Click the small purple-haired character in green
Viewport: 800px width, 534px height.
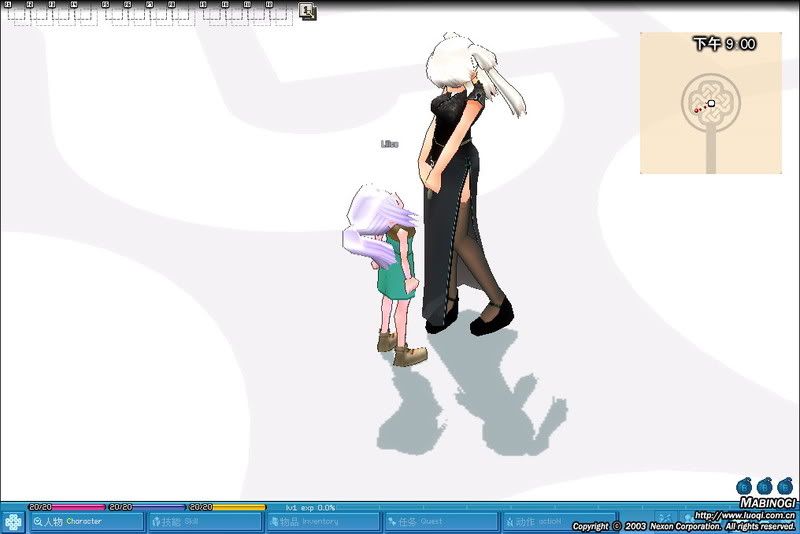point(390,270)
